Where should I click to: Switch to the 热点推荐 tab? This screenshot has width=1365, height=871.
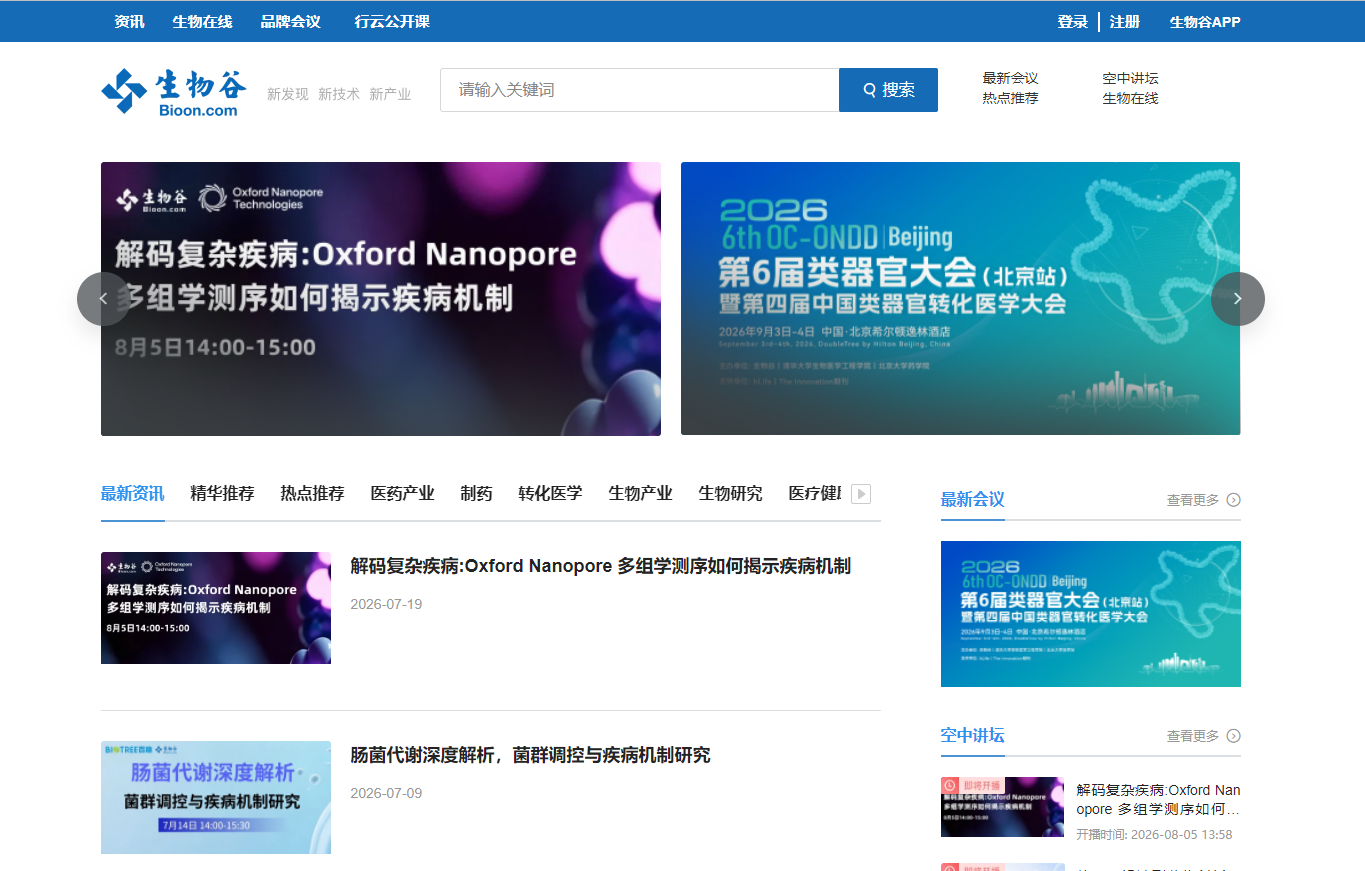click(312, 494)
